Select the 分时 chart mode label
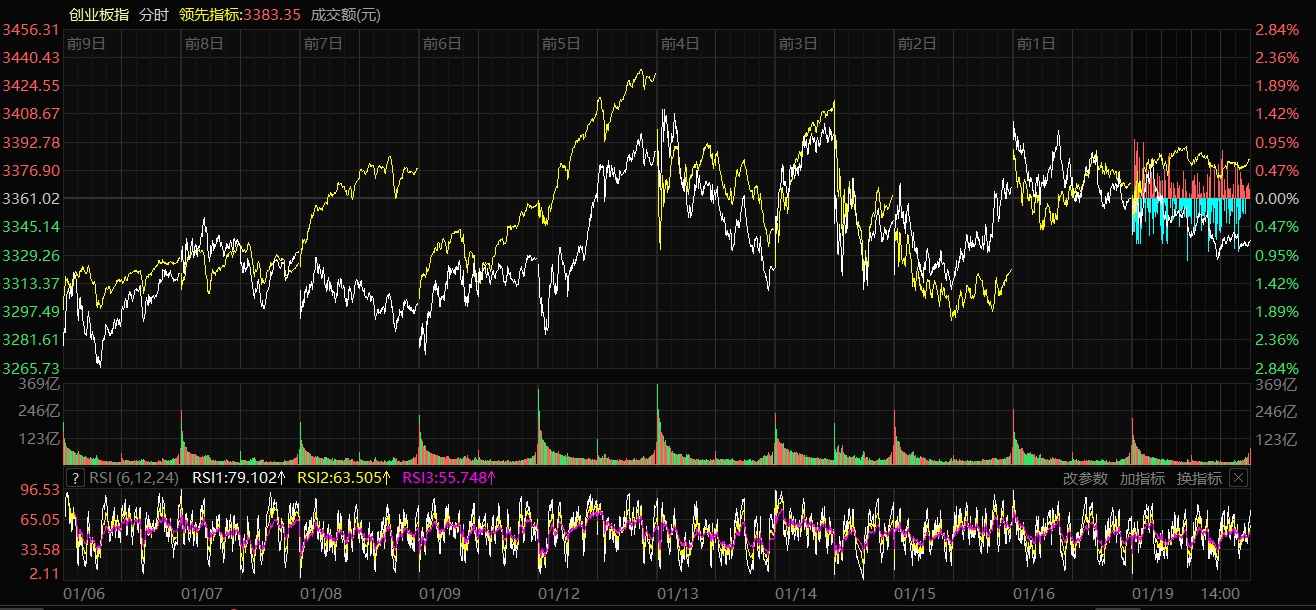 pyautogui.click(x=154, y=14)
